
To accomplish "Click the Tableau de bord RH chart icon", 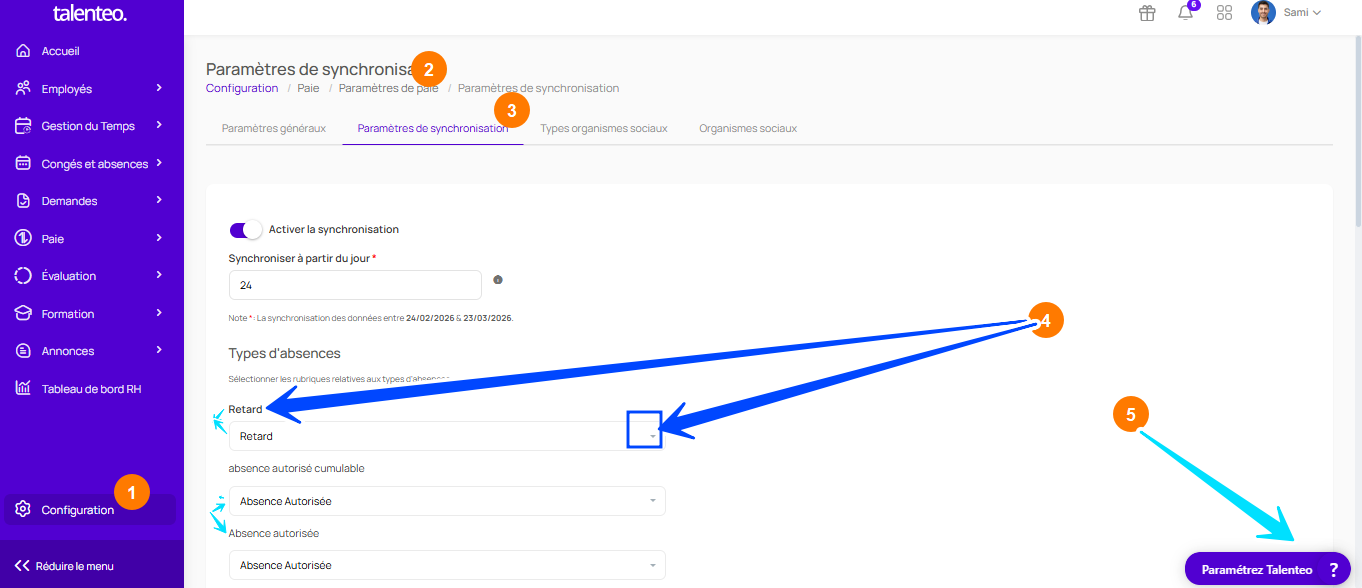I will 23,388.
